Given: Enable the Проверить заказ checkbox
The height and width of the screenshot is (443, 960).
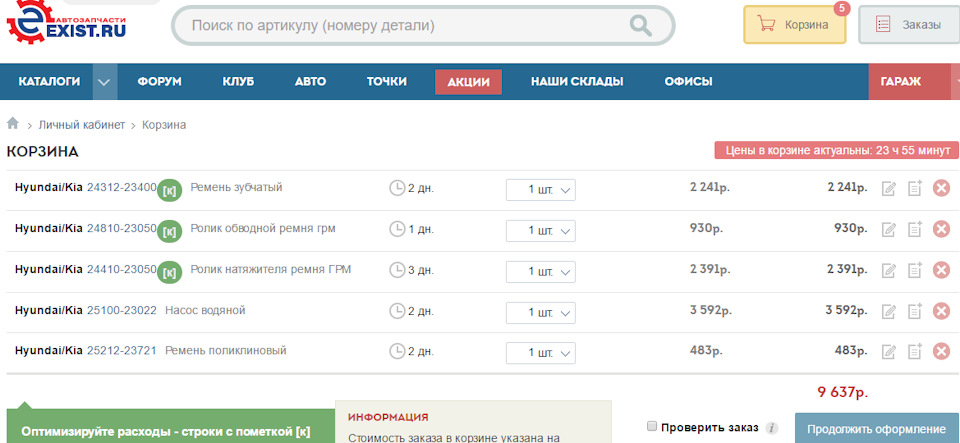Looking at the screenshot, I should point(652,426).
